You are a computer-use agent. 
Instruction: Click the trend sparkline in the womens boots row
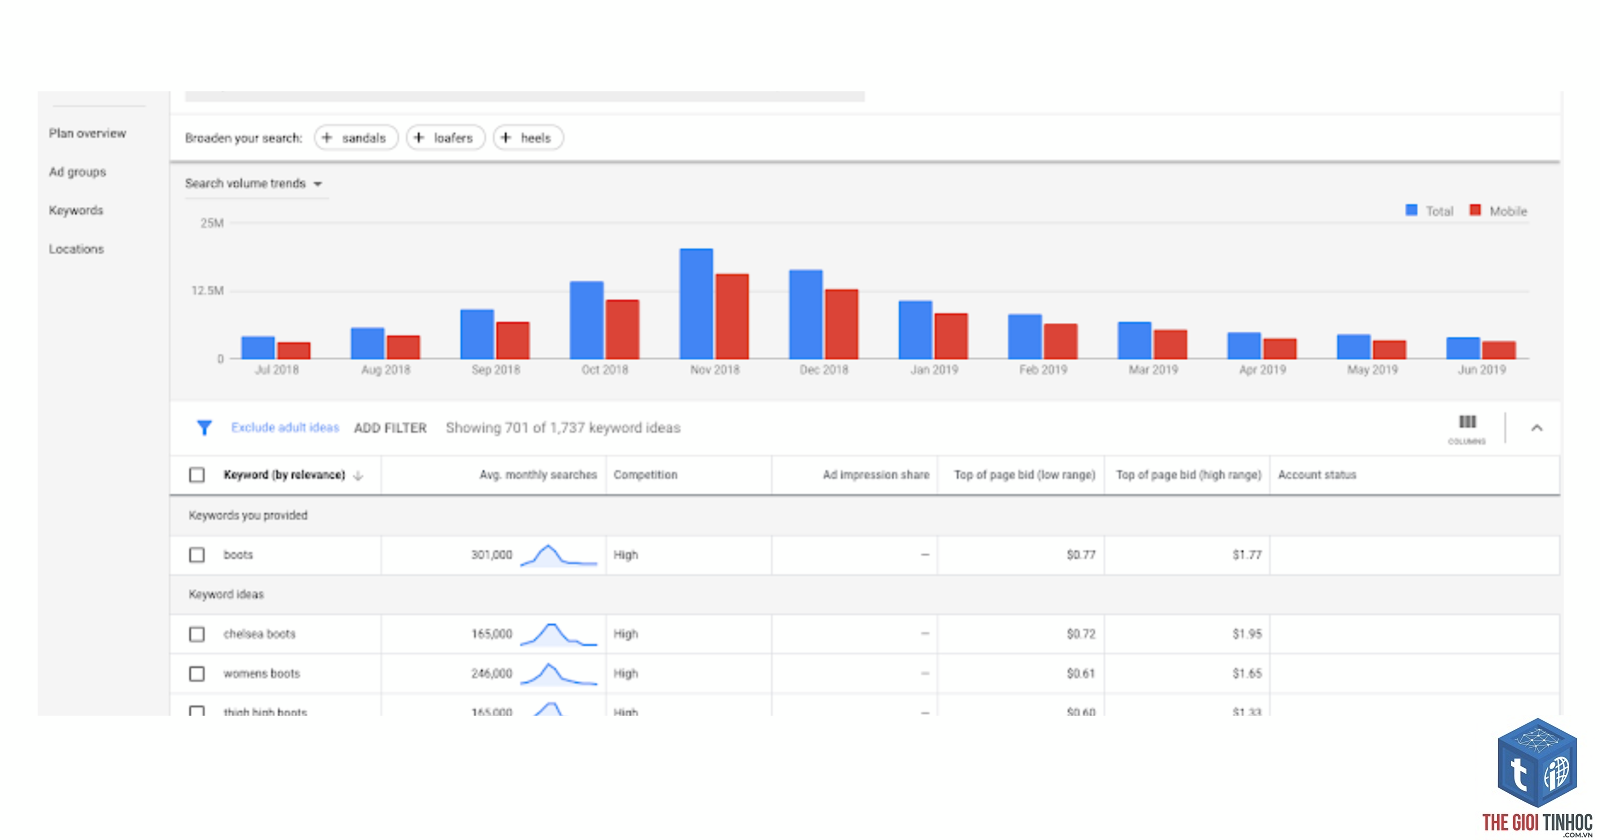[558, 674]
